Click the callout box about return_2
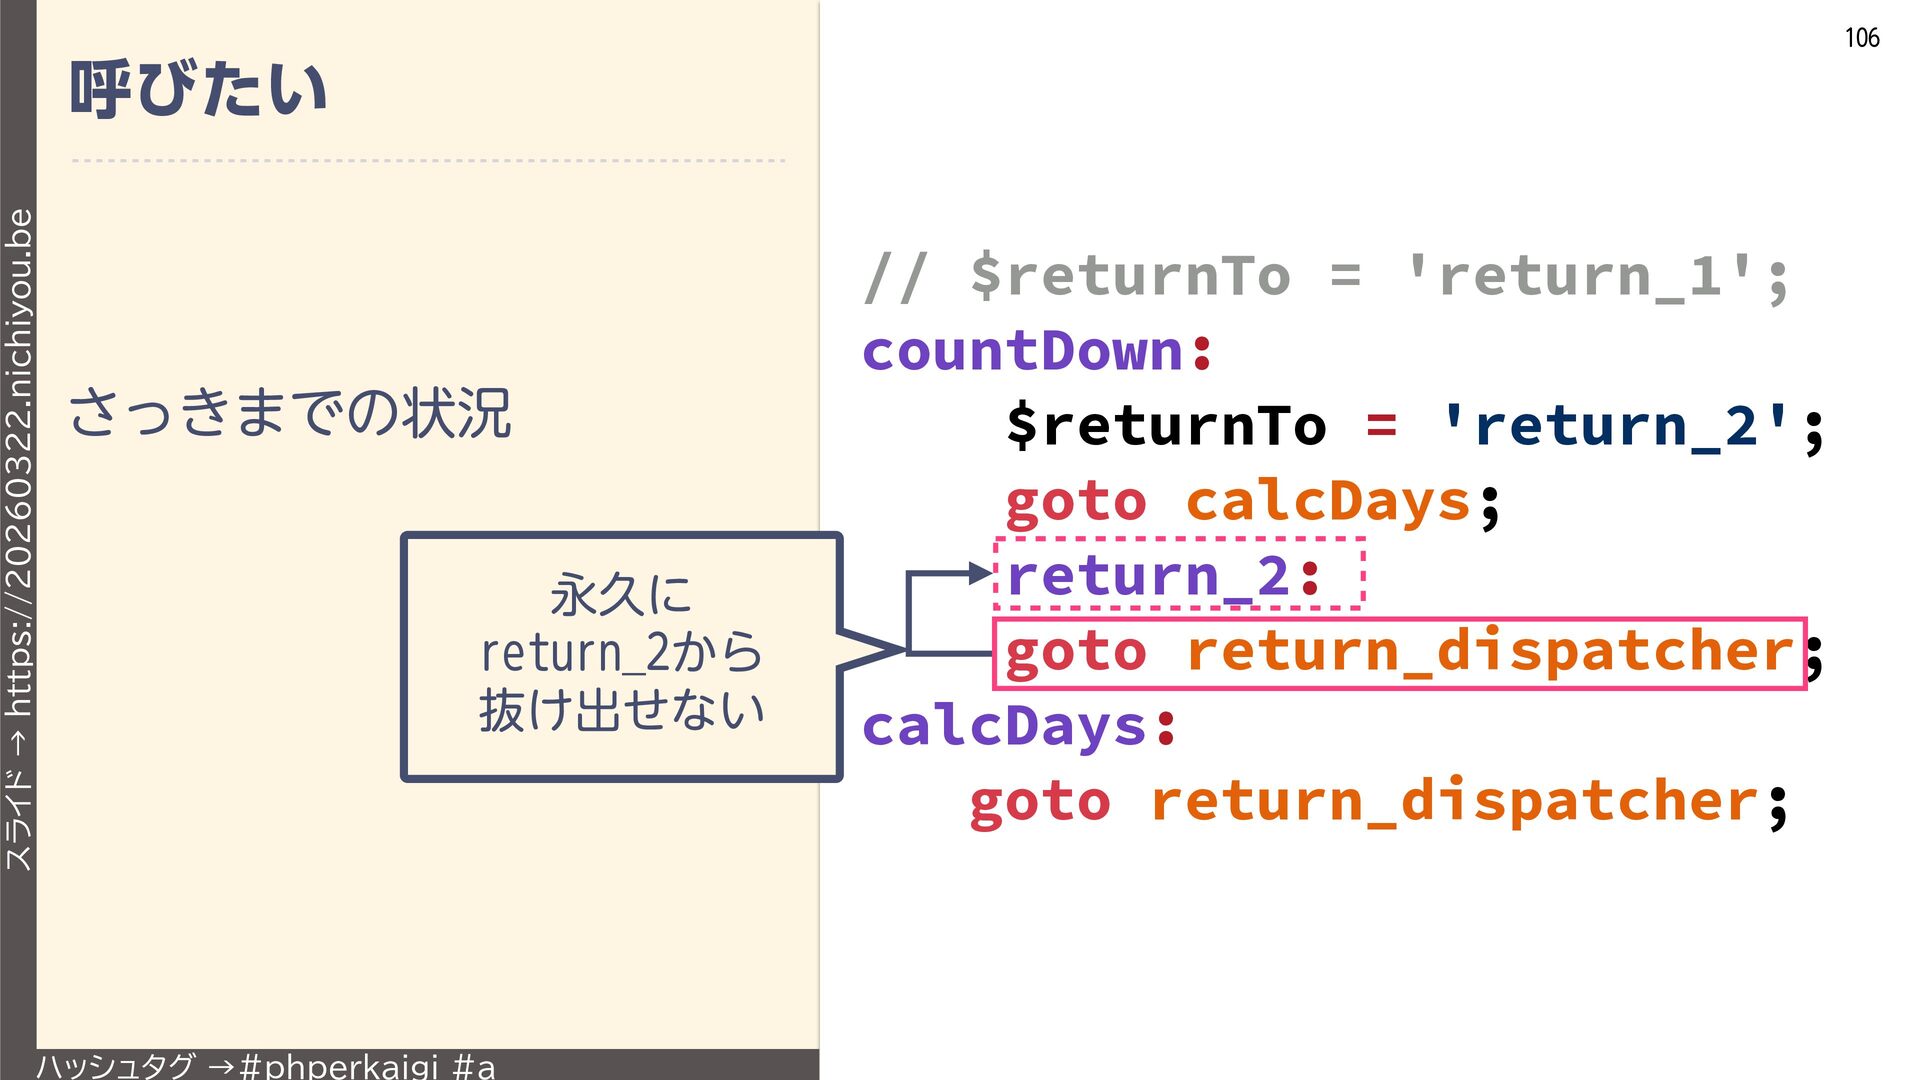Viewport: 1920px width, 1080px height. click(620, 655)
